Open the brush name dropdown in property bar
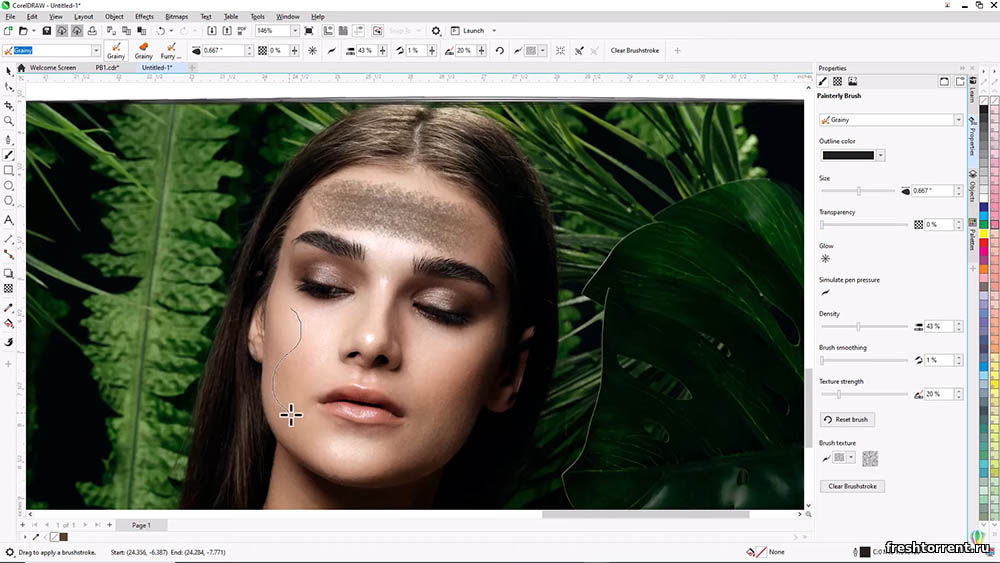The width and height of the screenshot is (1000, 563). point(96,50)
